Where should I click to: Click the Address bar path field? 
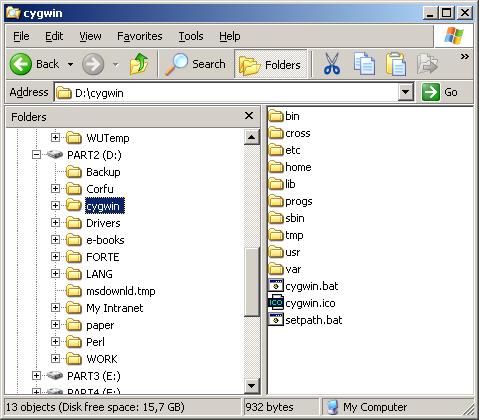(x=227, y=92)
